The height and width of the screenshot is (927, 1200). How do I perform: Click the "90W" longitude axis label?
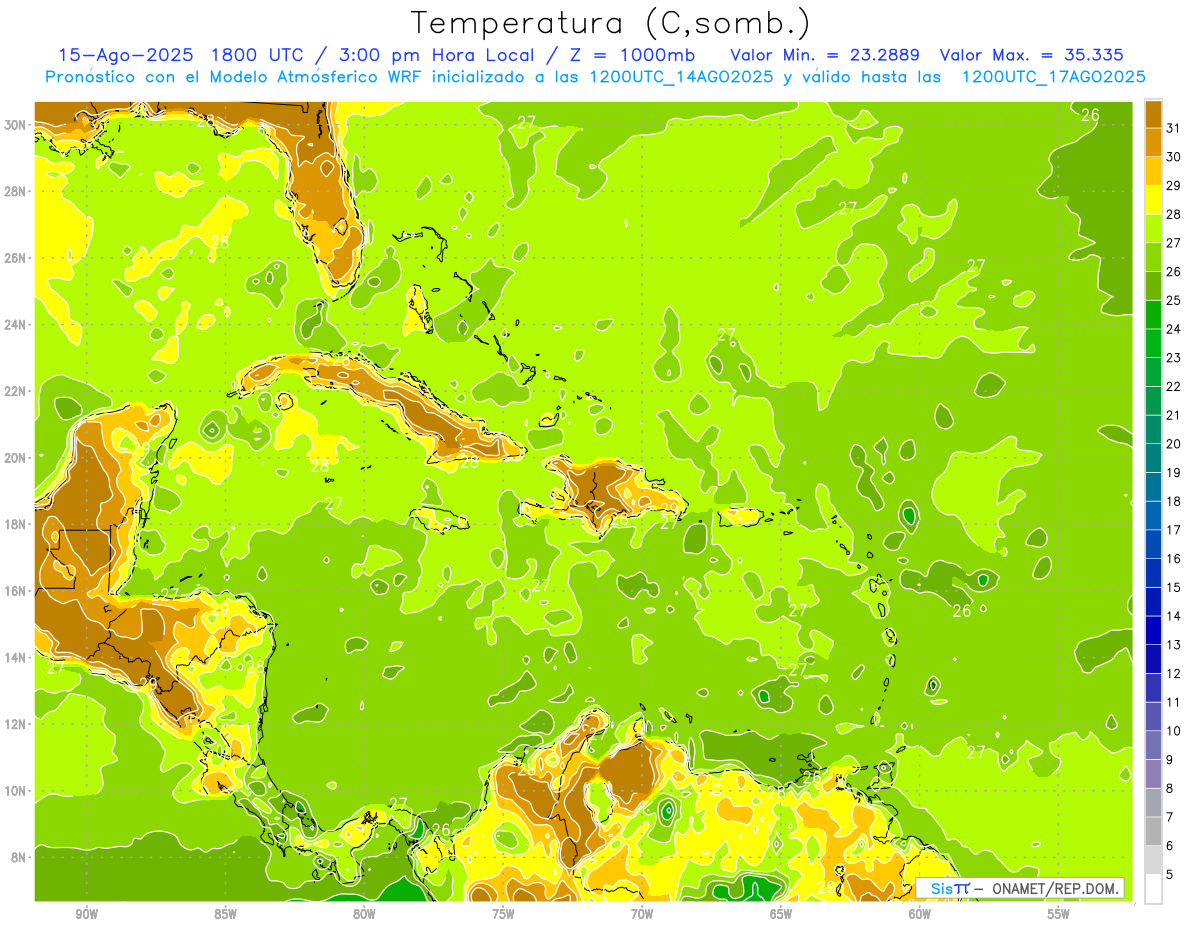[x=87, y=914]
